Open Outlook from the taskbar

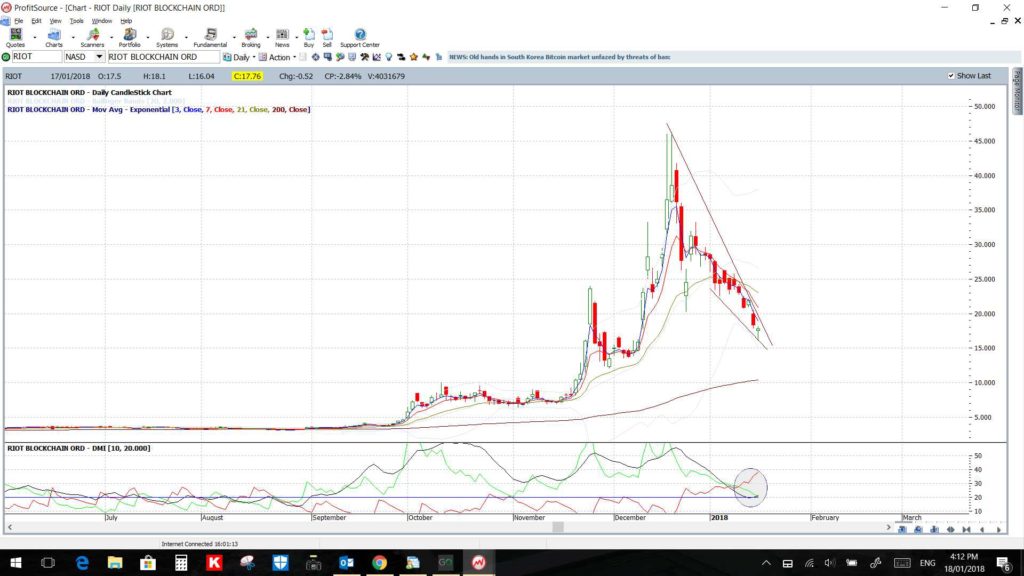[346, 562]
